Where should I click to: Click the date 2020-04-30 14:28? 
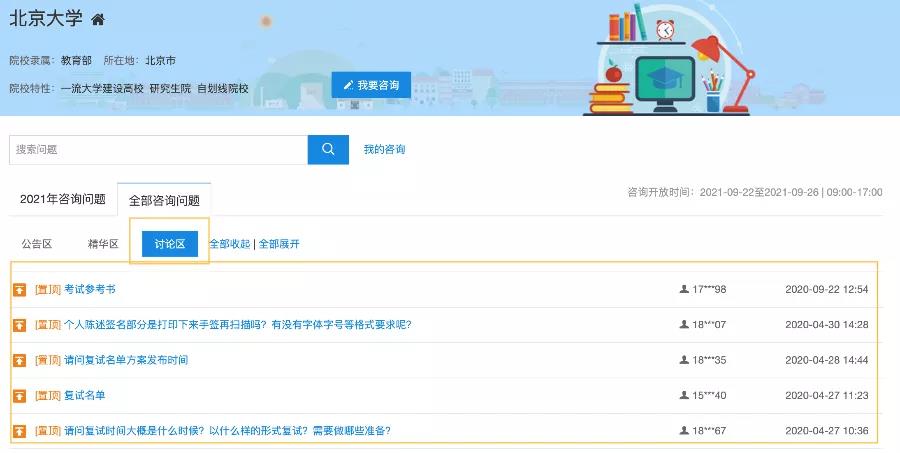coord(827,325)
